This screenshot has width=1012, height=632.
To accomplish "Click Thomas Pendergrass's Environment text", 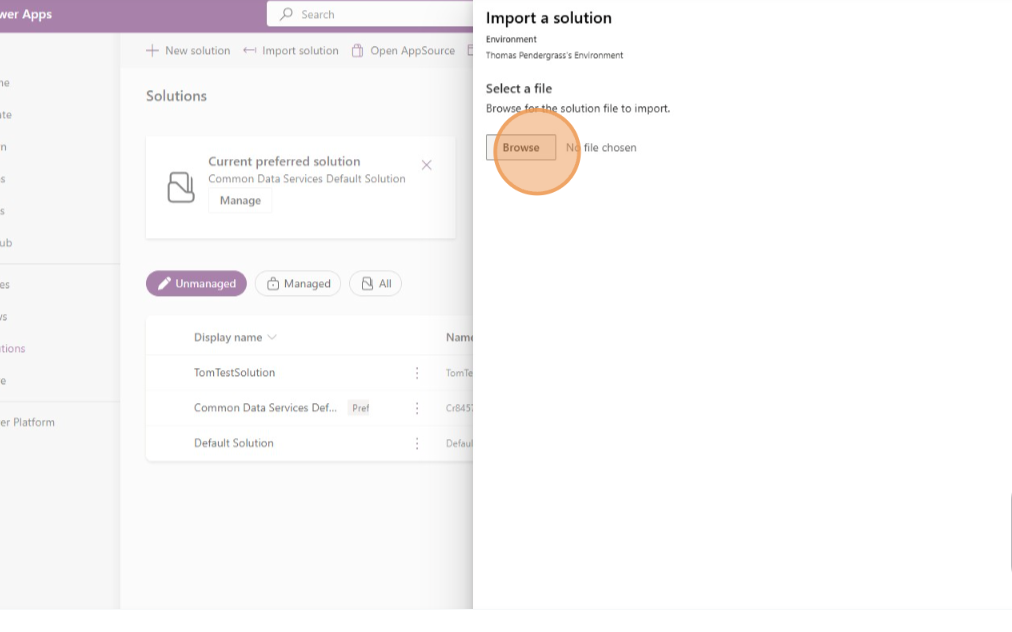I will (554, 56).
